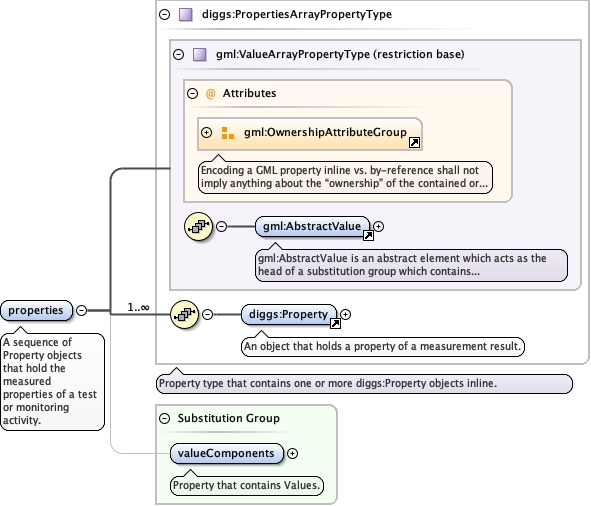Viewport: 591px width, 506px height.
Task: Click the 'gml:AbstractValue is an abstract element' annotation
Action: point(411,265)
